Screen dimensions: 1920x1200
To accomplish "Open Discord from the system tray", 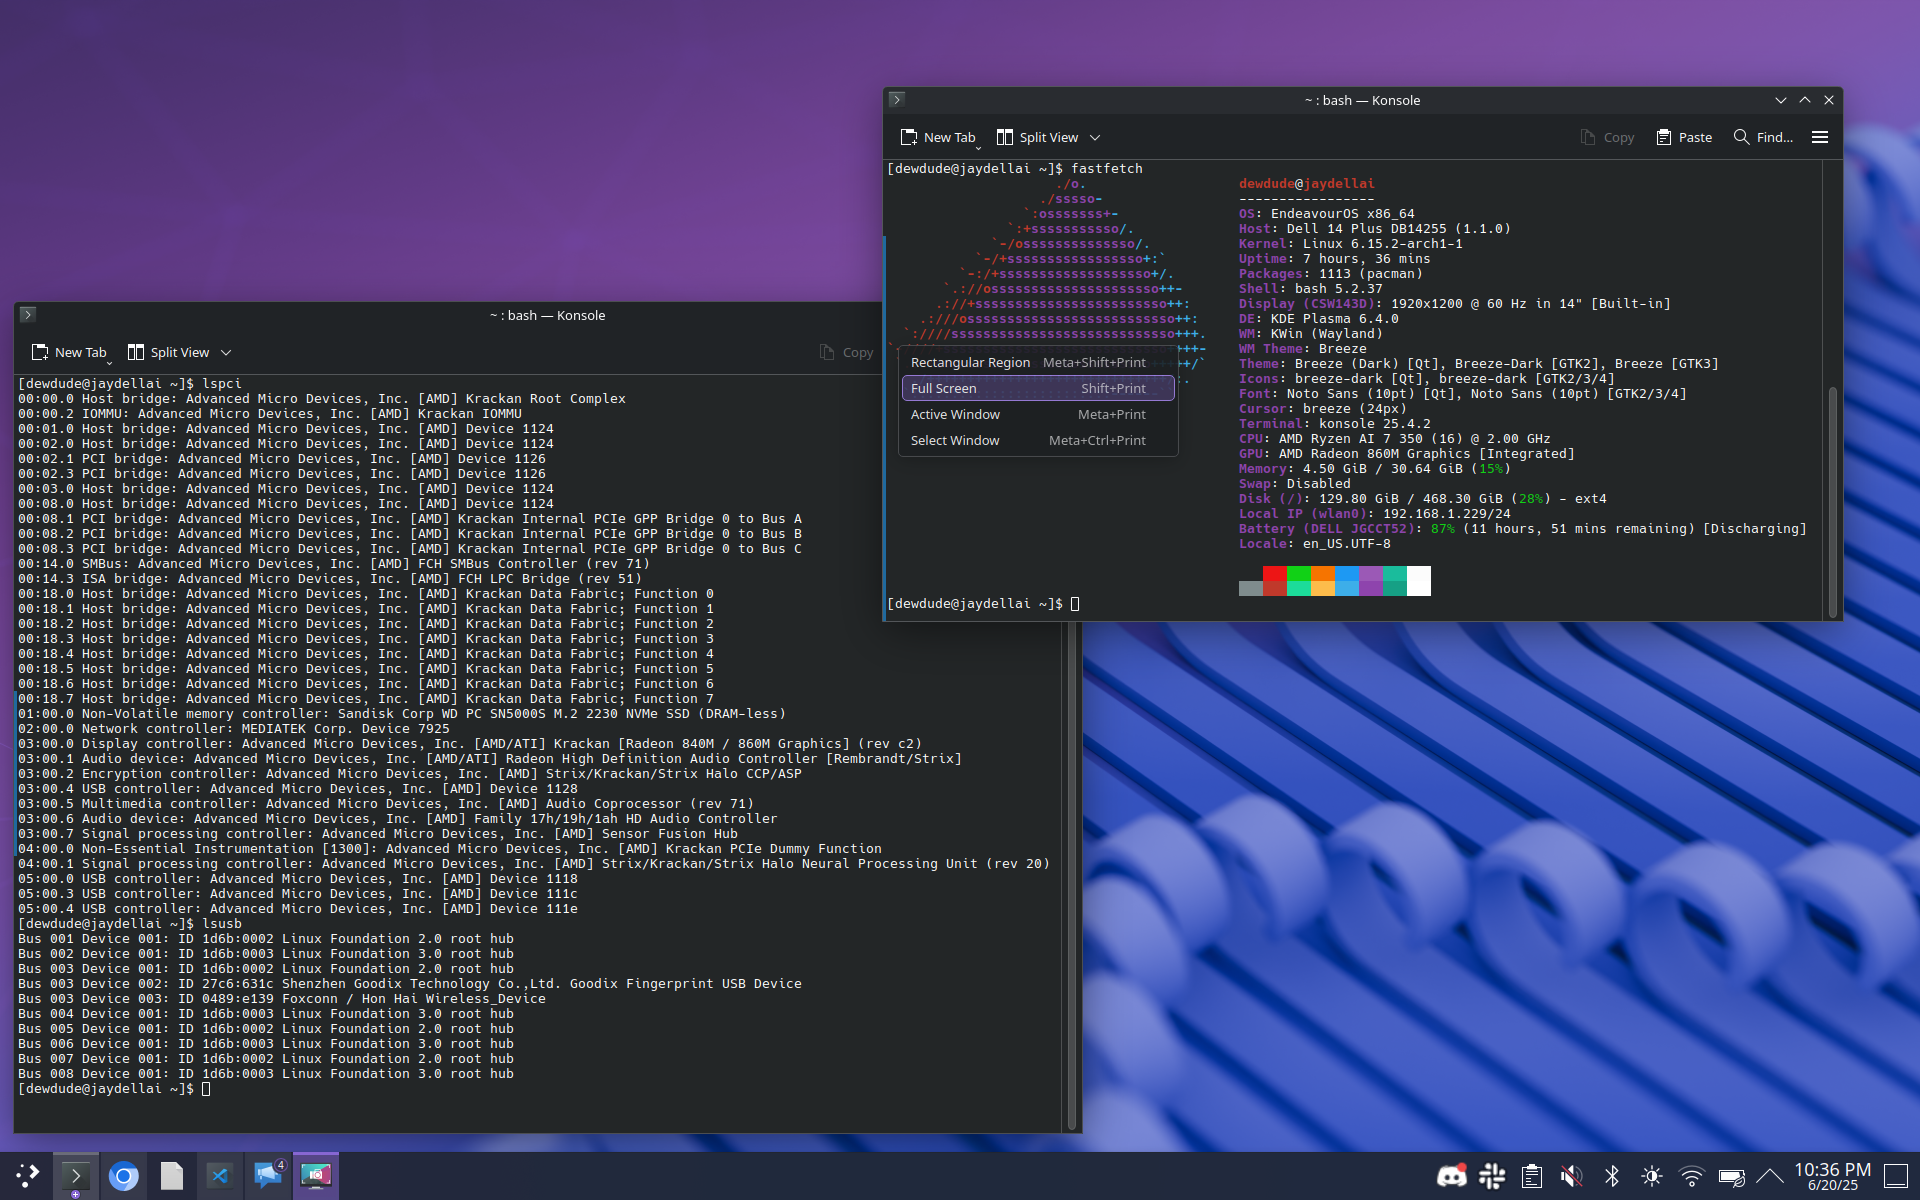I will 1451,1176.
